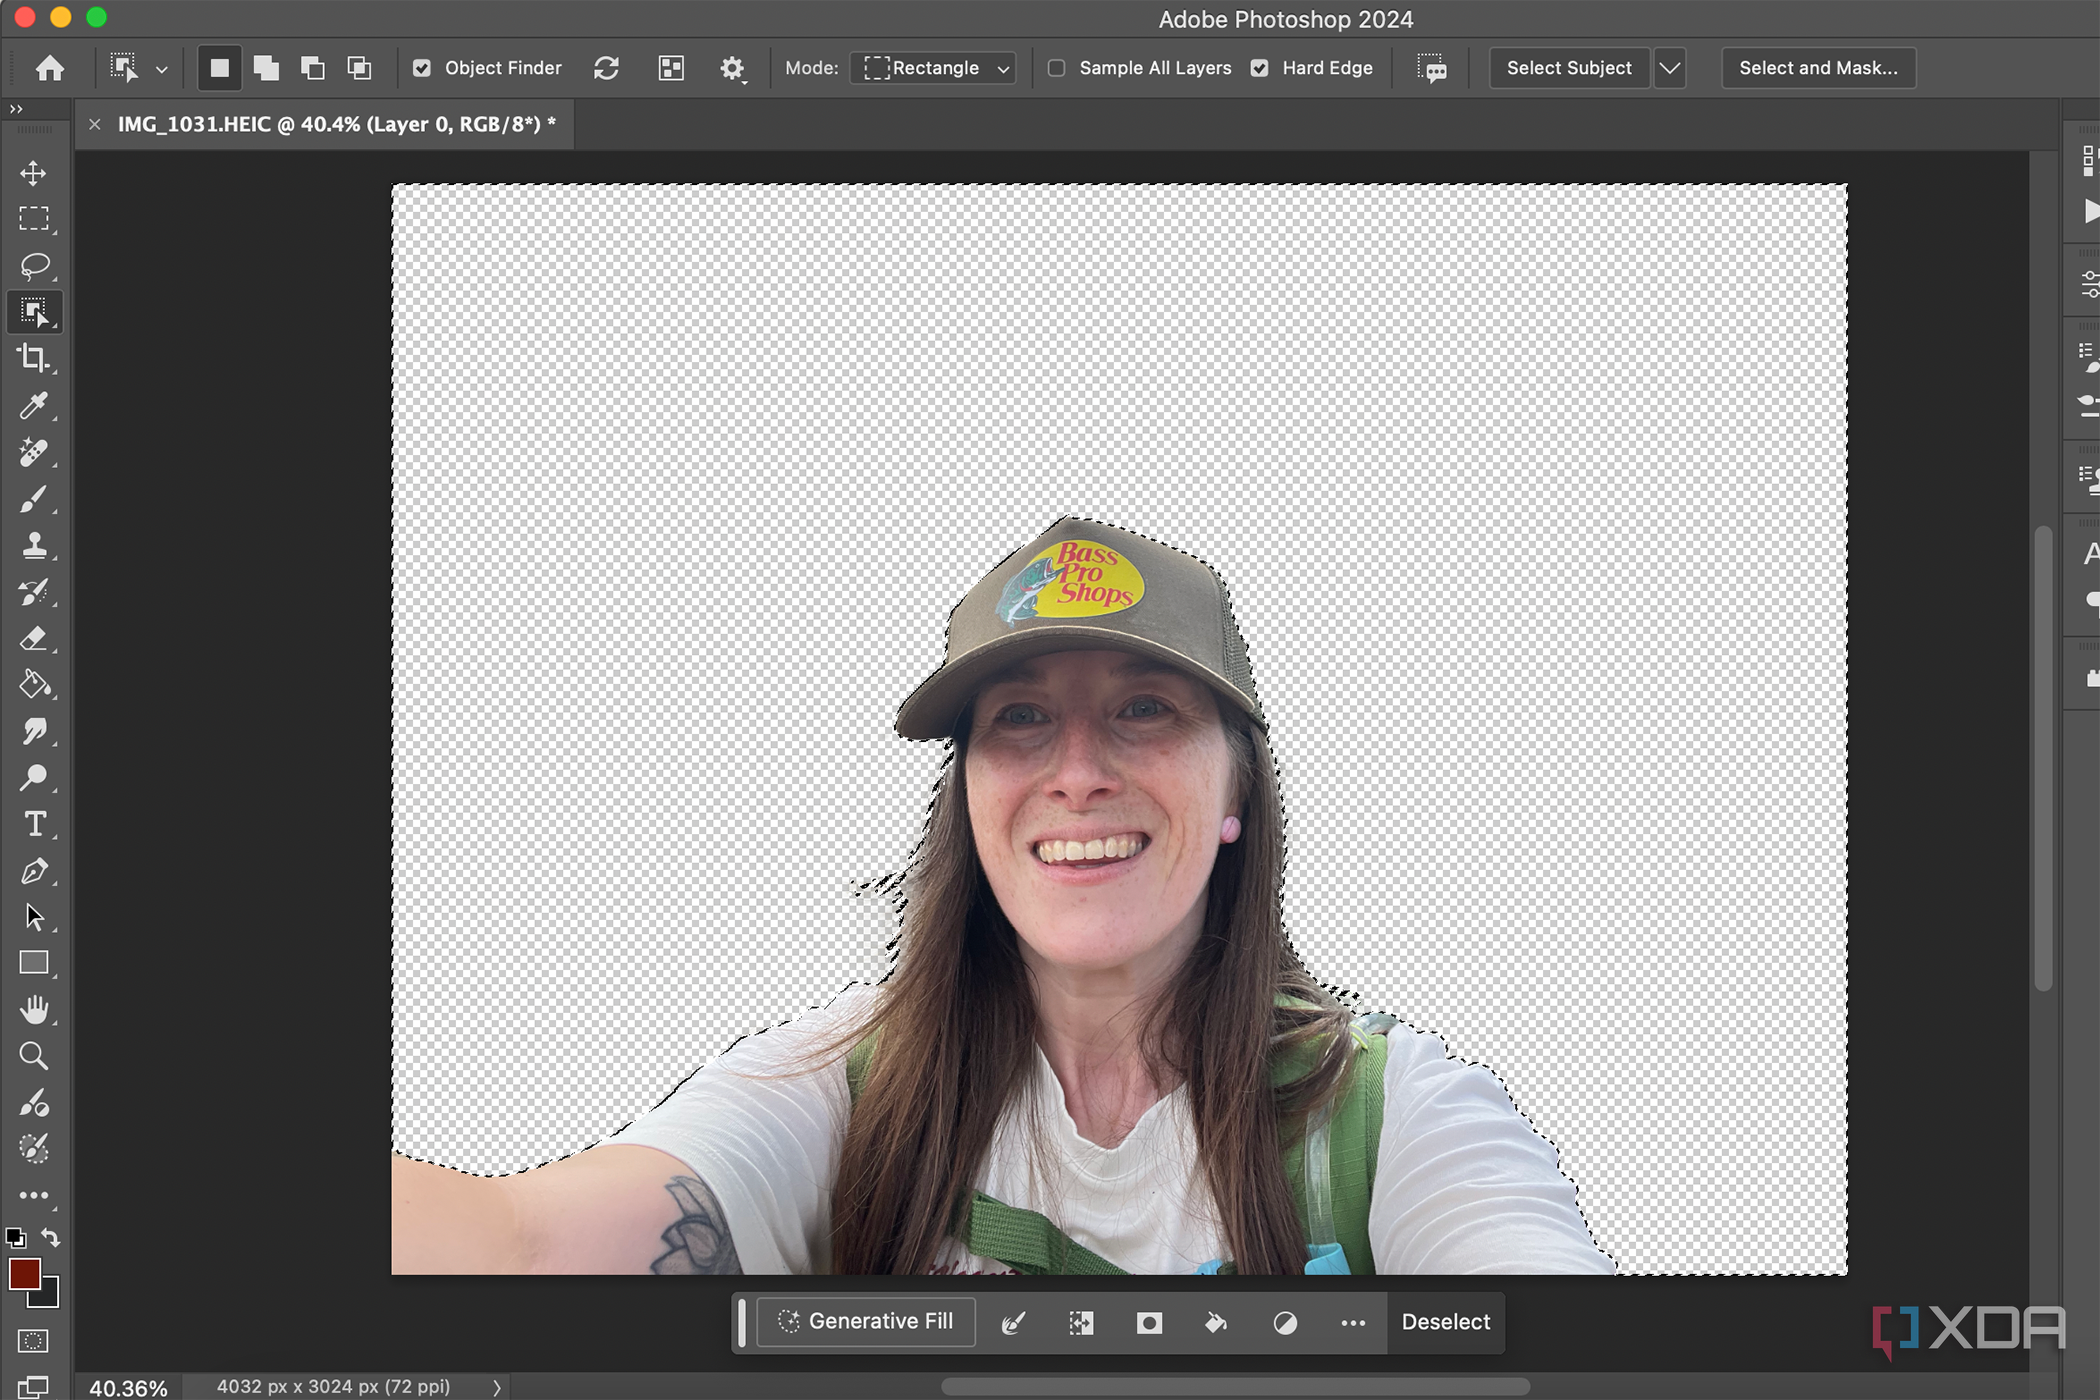Select the History Brush tool
This screenshot has width=2100, height=1400.
tap(34, 592)
